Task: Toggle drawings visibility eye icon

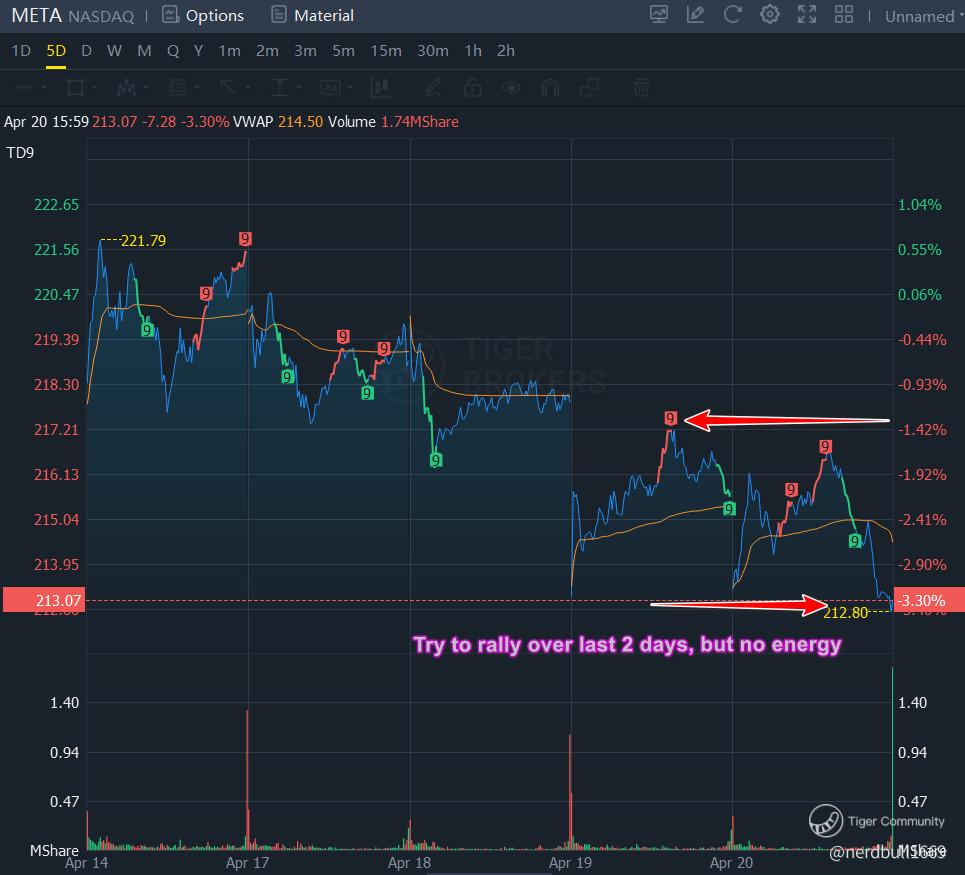Action: pos(511,88)
